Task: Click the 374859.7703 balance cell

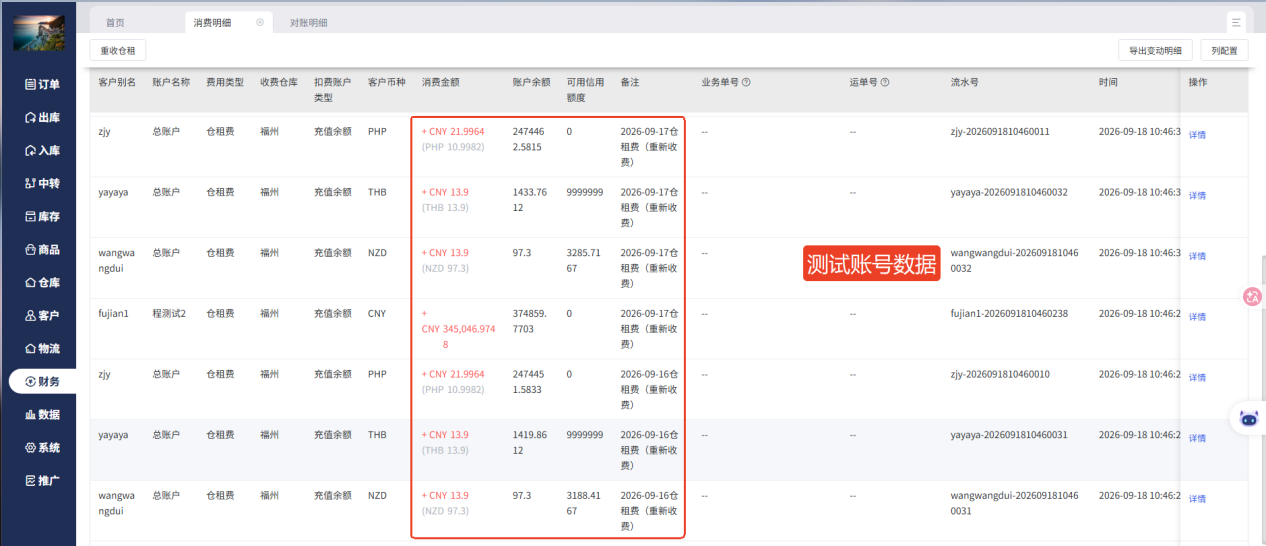Action: click(531, 320)
